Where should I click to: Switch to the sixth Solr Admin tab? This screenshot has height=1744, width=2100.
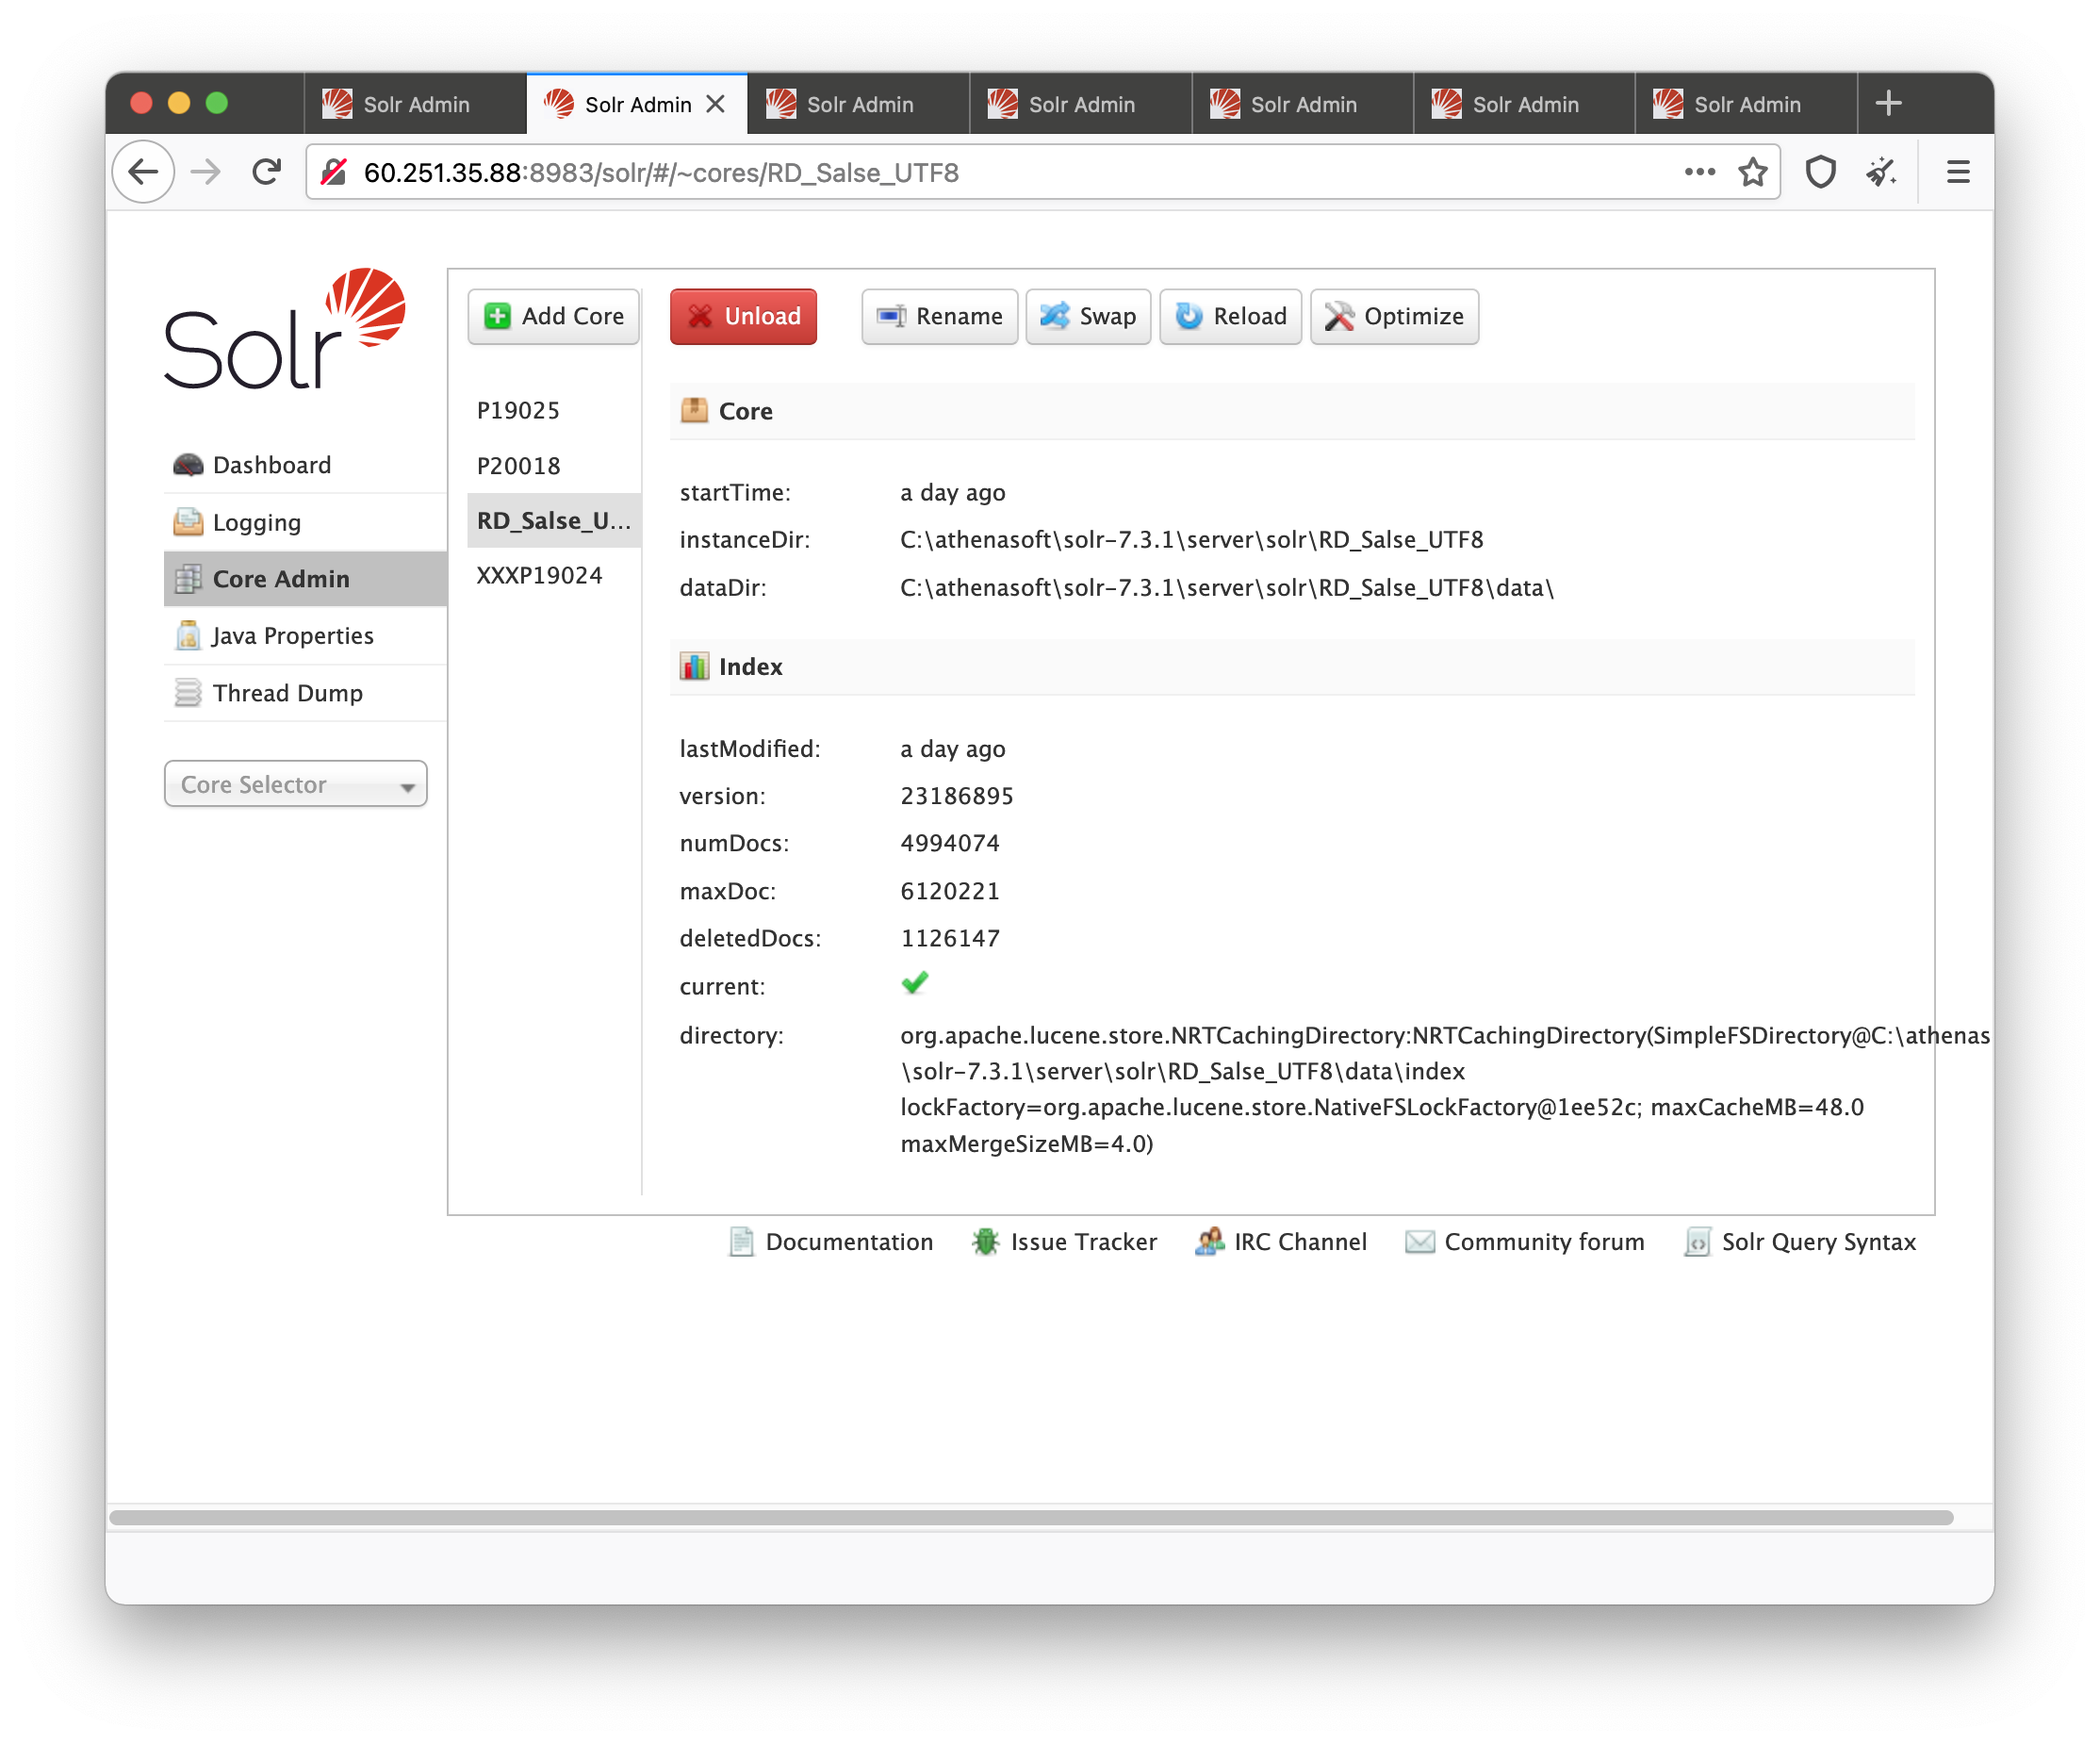tap(1525, 104)
